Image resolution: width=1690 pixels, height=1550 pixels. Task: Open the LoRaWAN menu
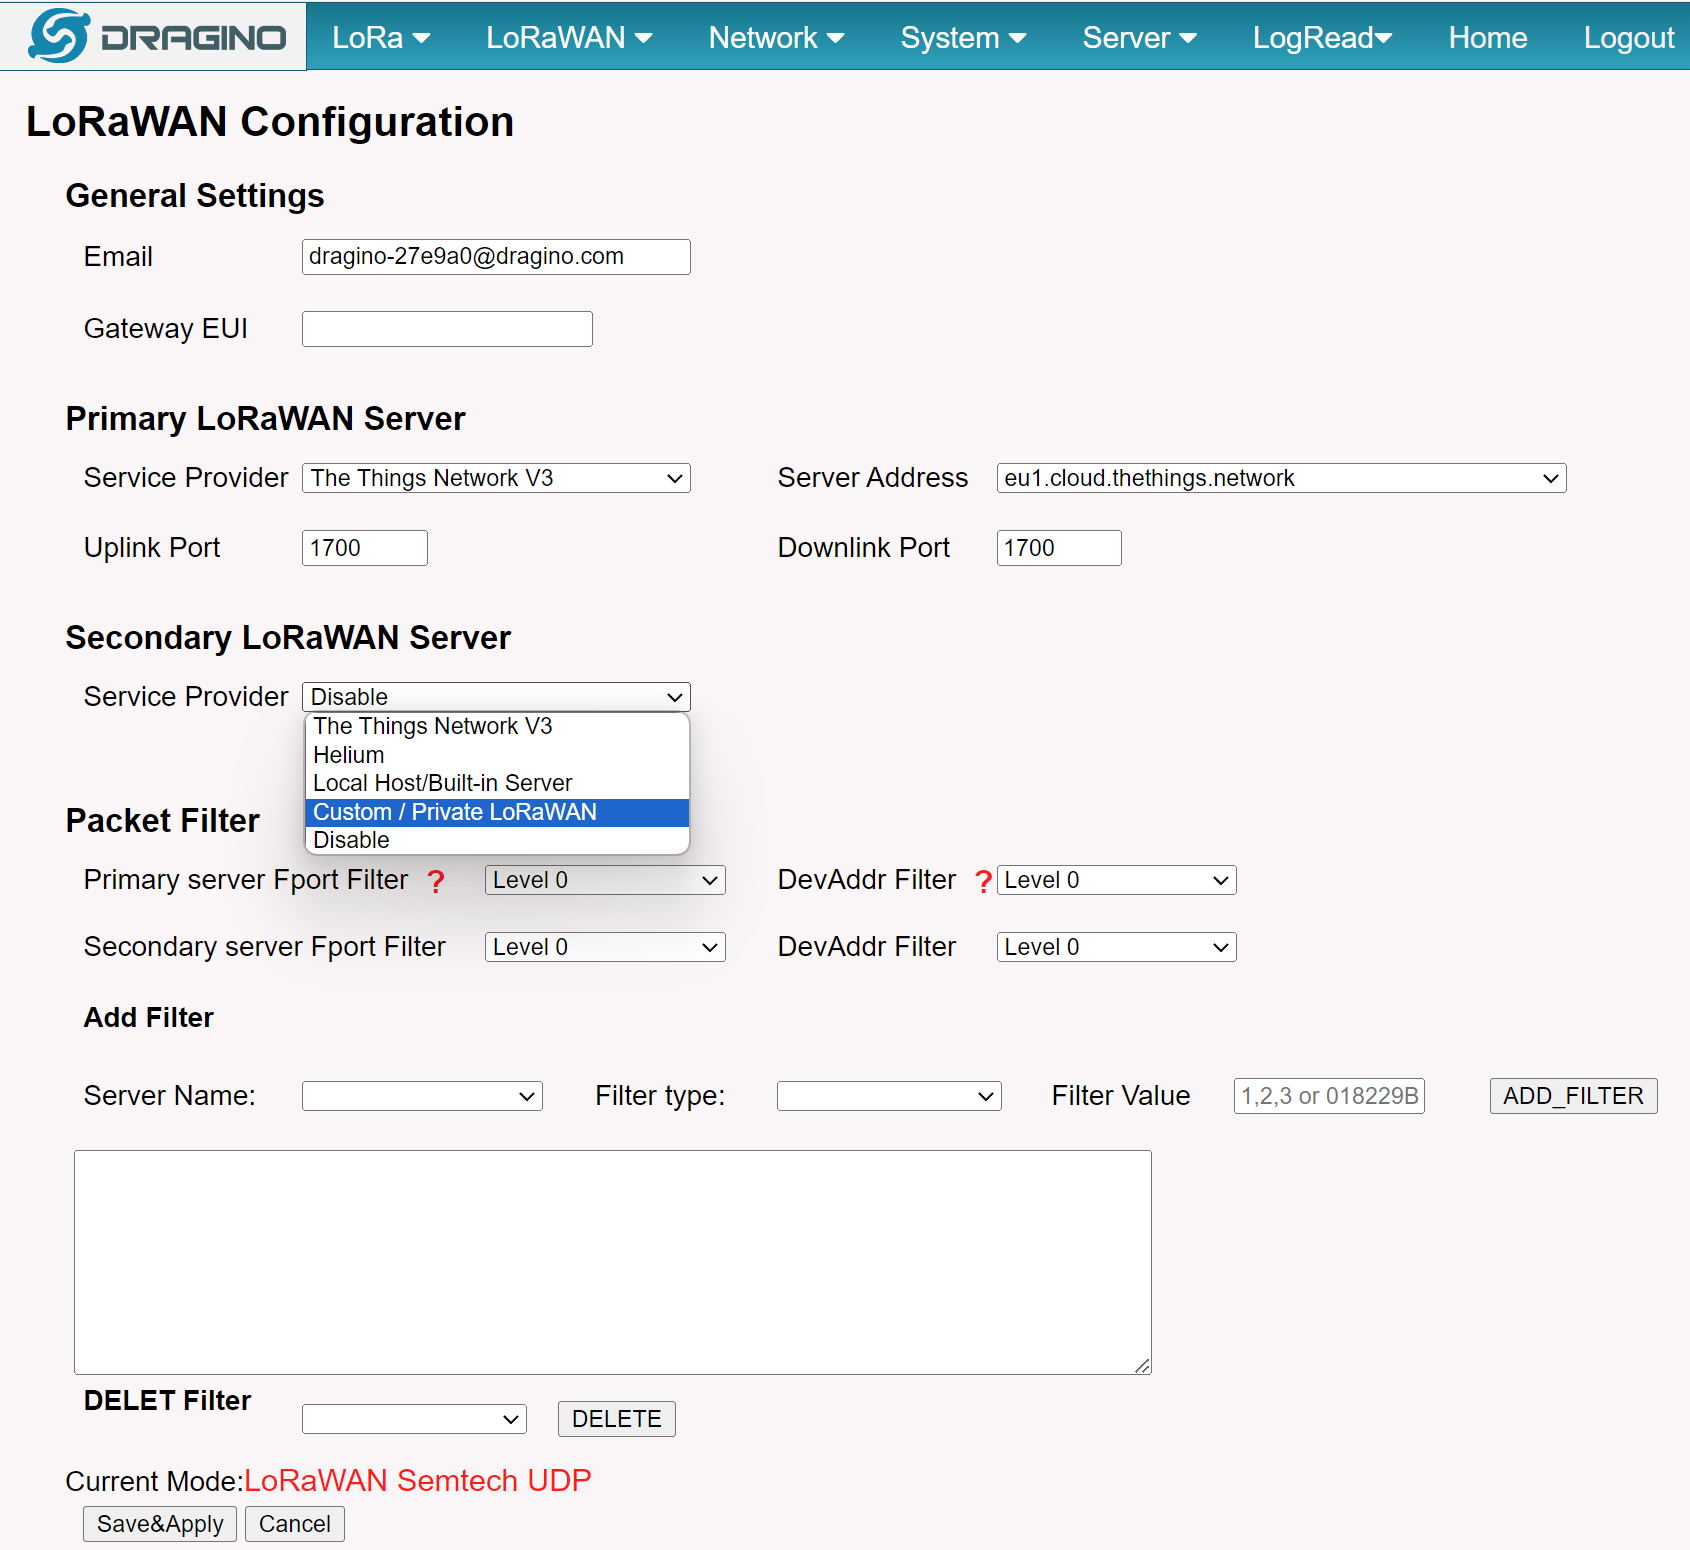coord(569,37)
